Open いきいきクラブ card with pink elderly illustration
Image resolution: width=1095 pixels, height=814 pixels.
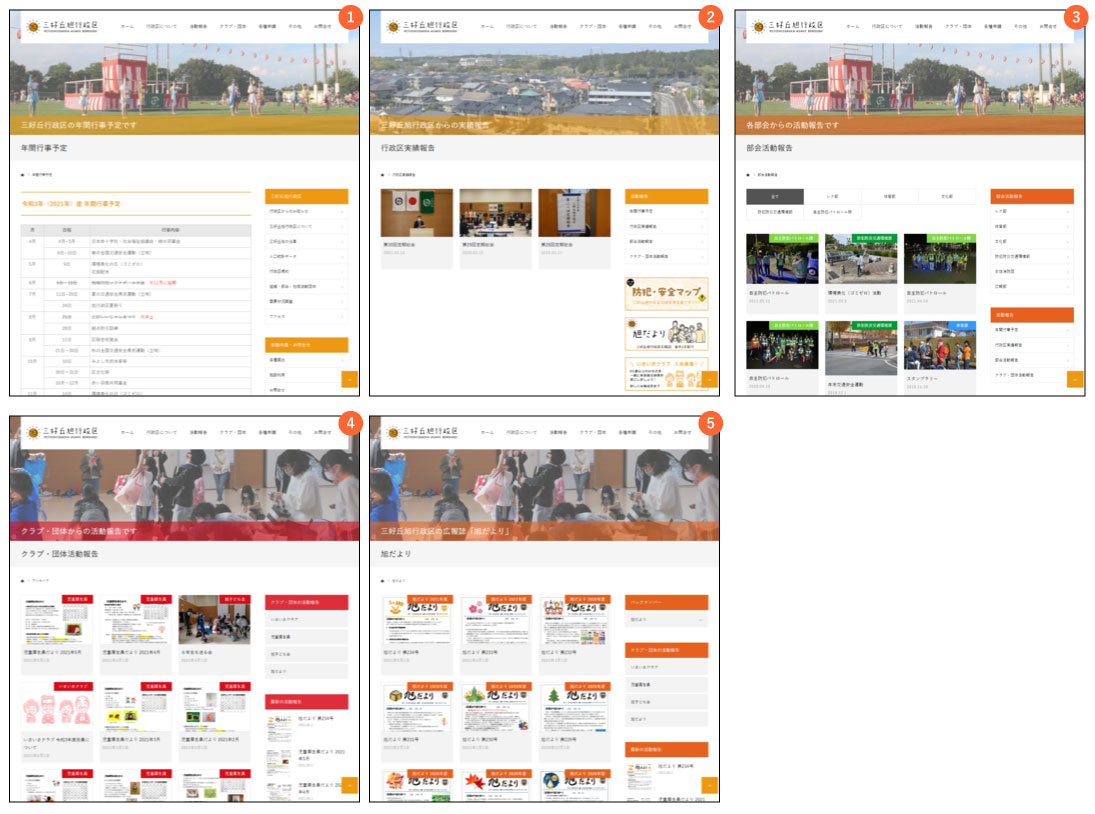pos(57,722)
